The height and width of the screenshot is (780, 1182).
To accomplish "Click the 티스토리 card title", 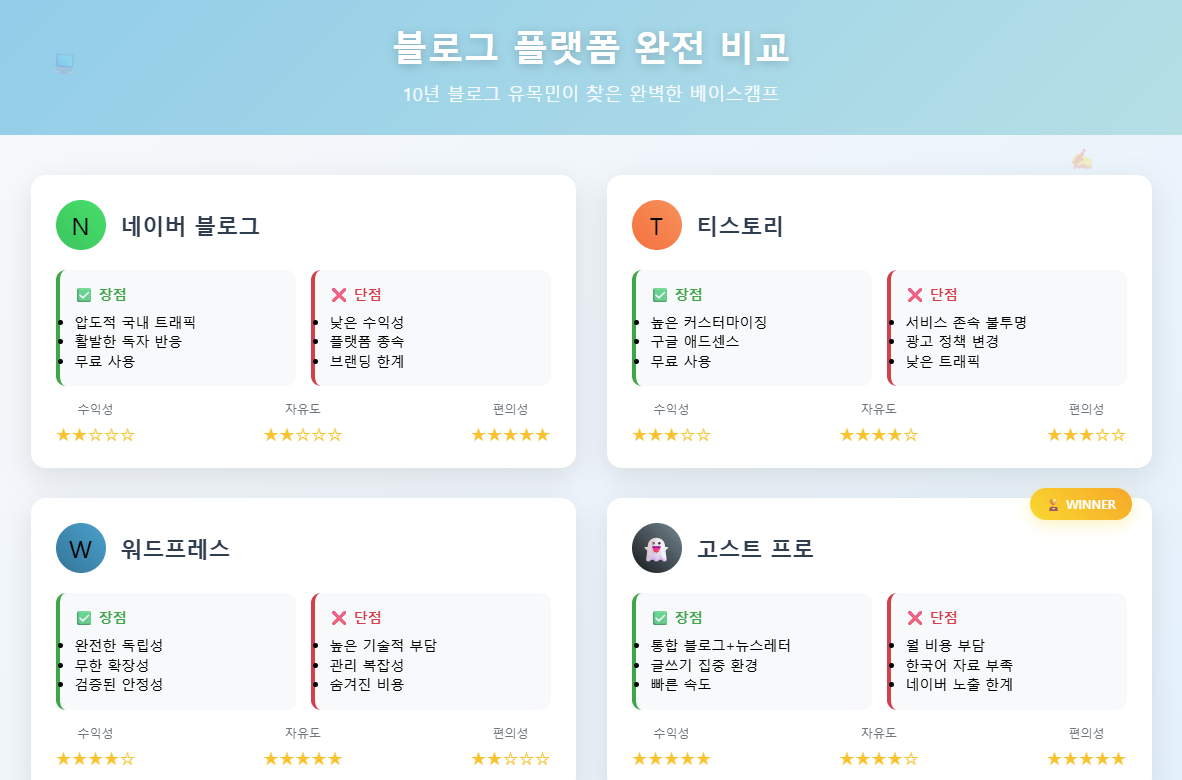I will (x=738, y=225).
